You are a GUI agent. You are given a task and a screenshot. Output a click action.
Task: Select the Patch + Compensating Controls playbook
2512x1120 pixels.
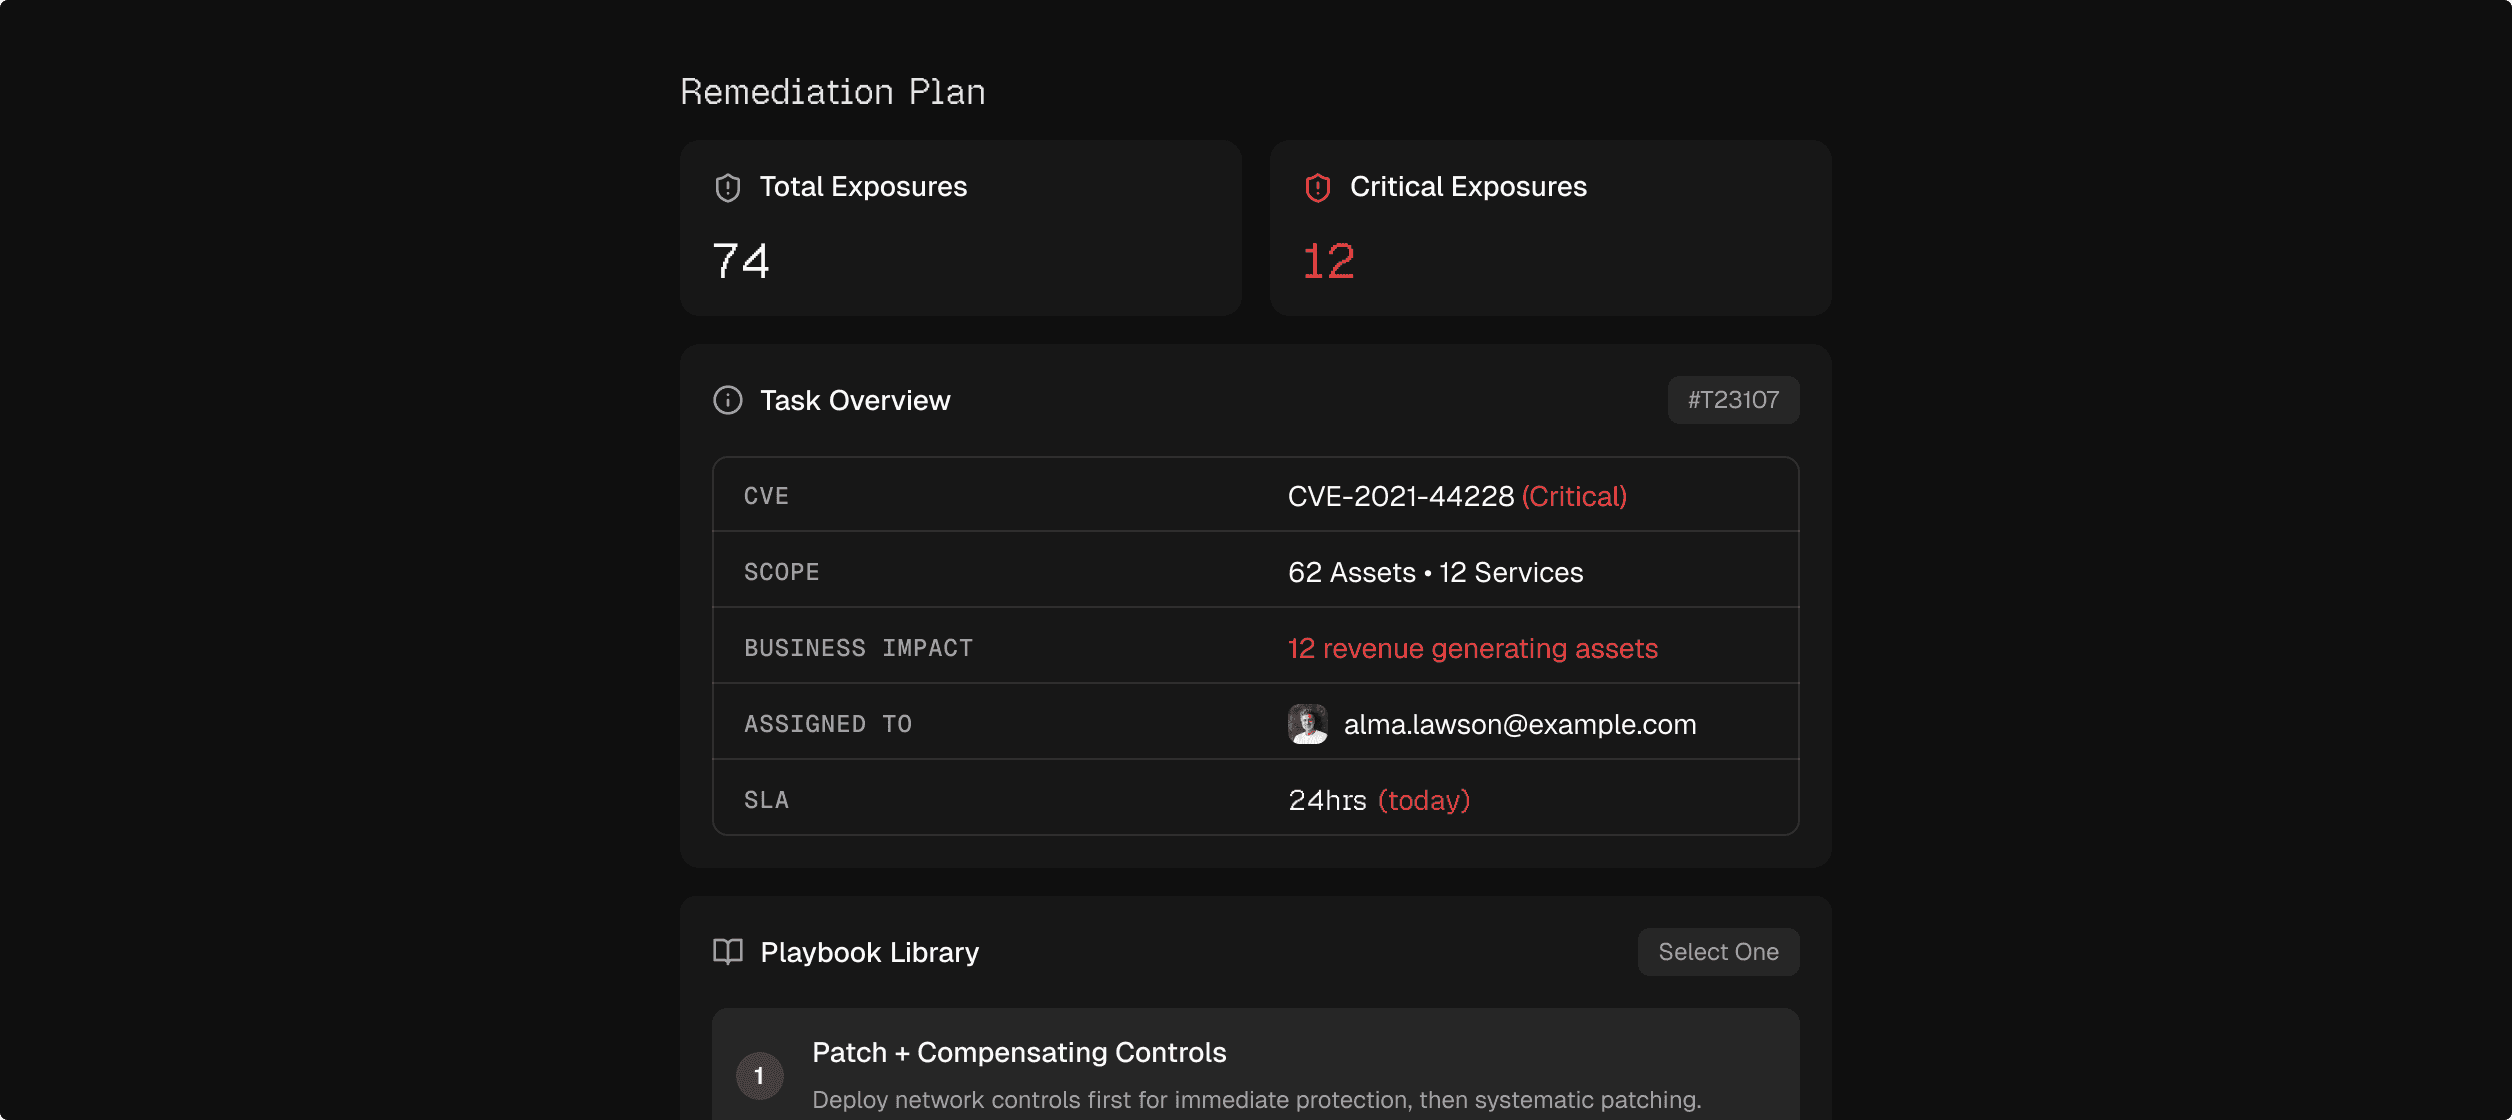(x=1019, y=1053)
